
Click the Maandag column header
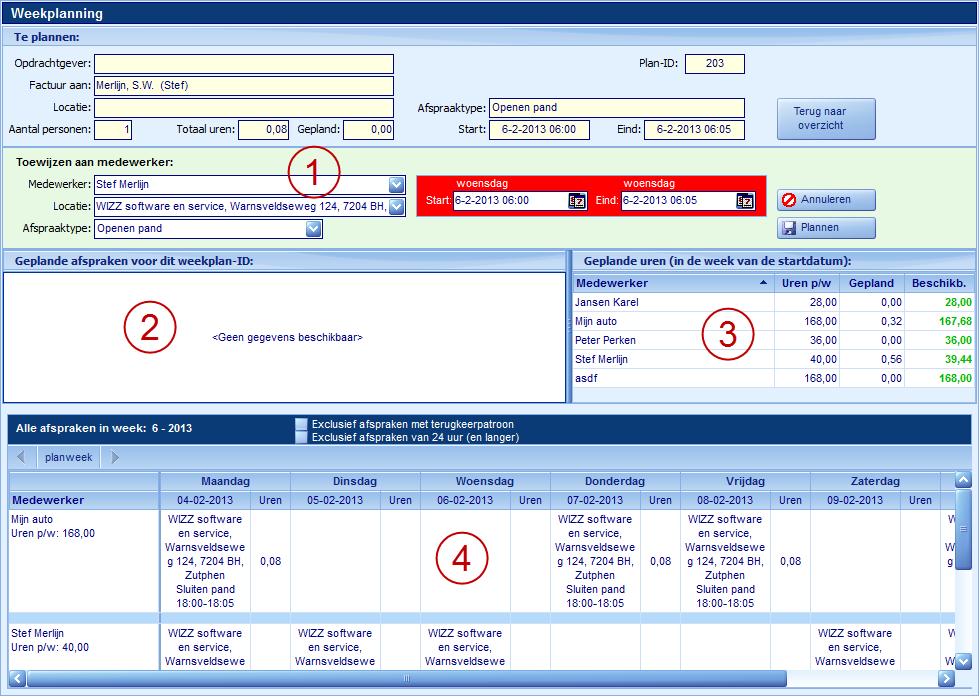225,481
